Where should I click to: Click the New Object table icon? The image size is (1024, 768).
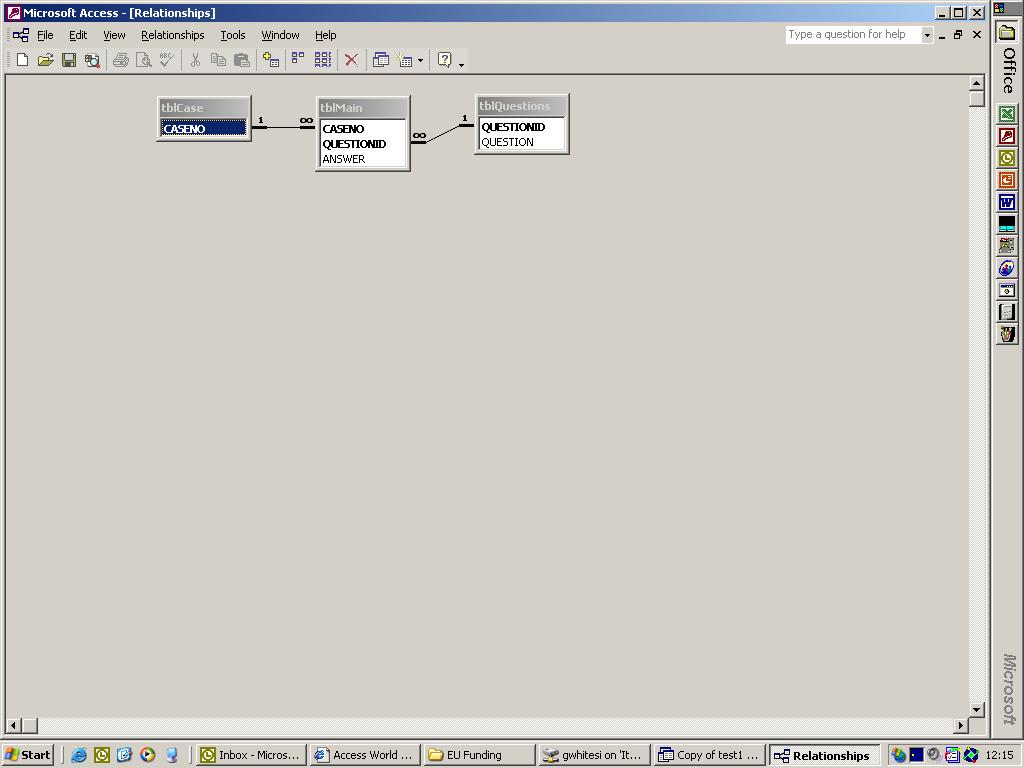coord(405,60)
